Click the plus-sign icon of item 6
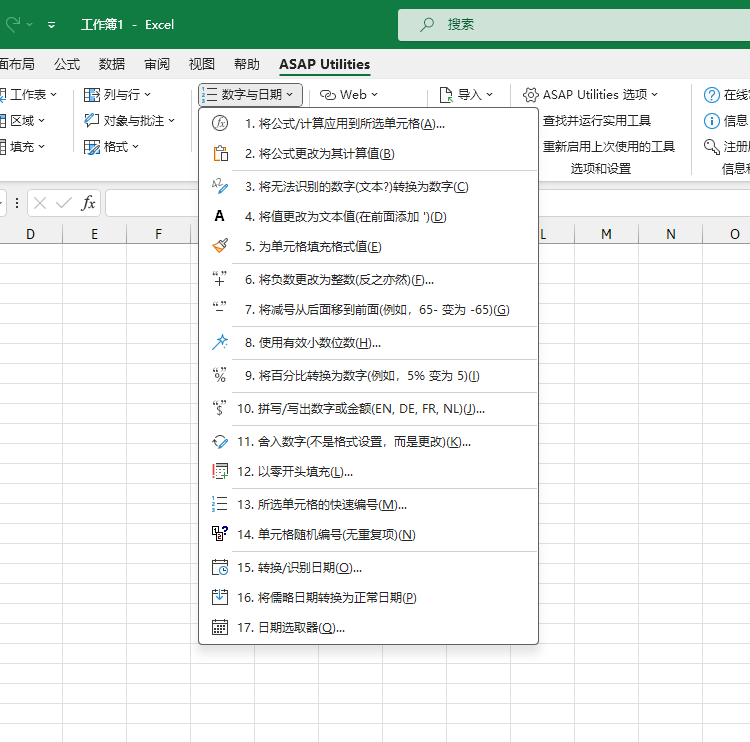750x742 pixels. [x=220, y=279]
